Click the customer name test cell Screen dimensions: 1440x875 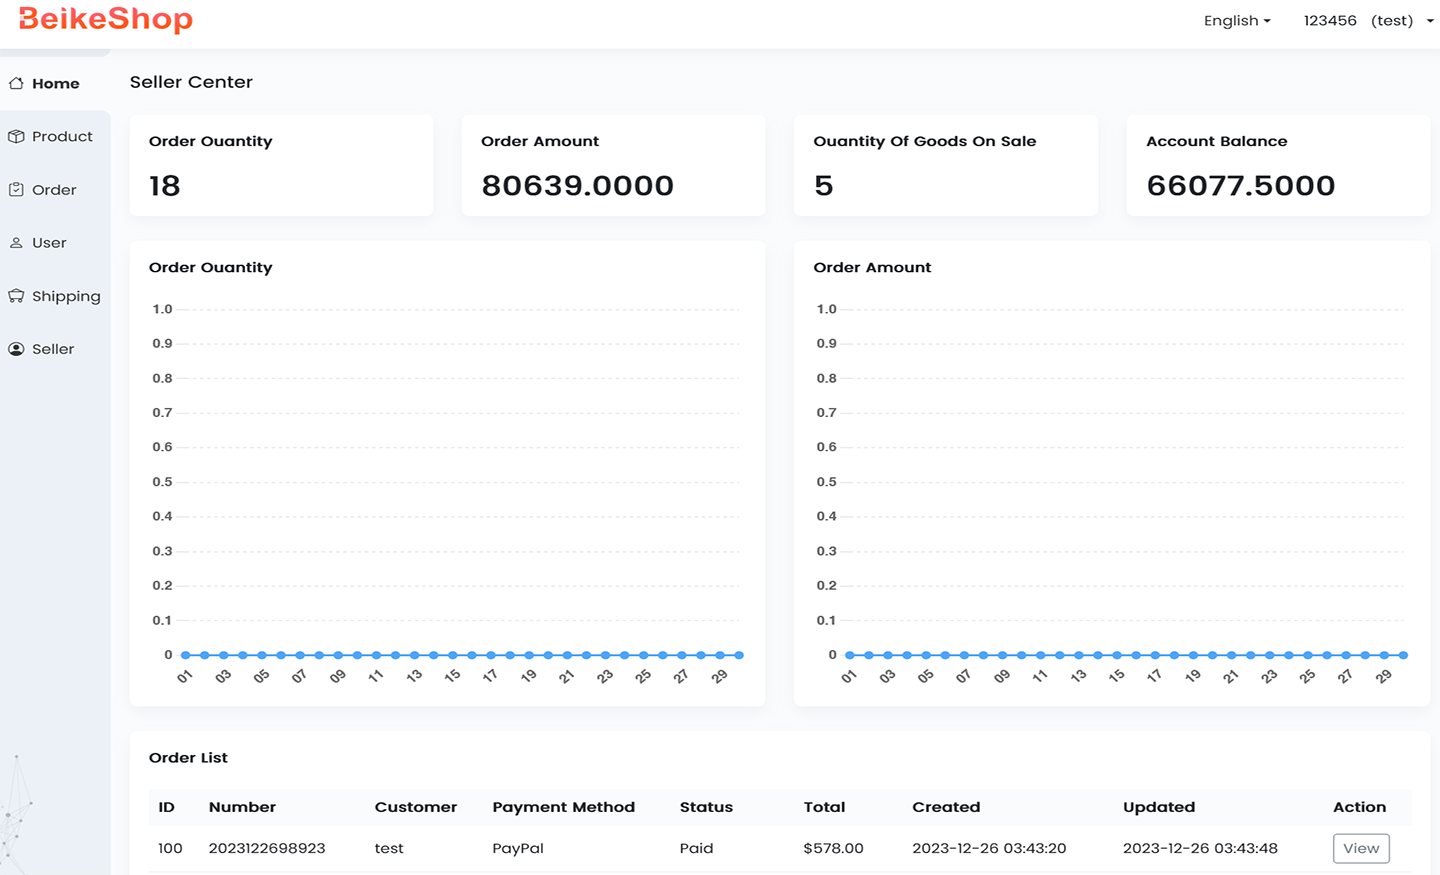tap(389, 848)
